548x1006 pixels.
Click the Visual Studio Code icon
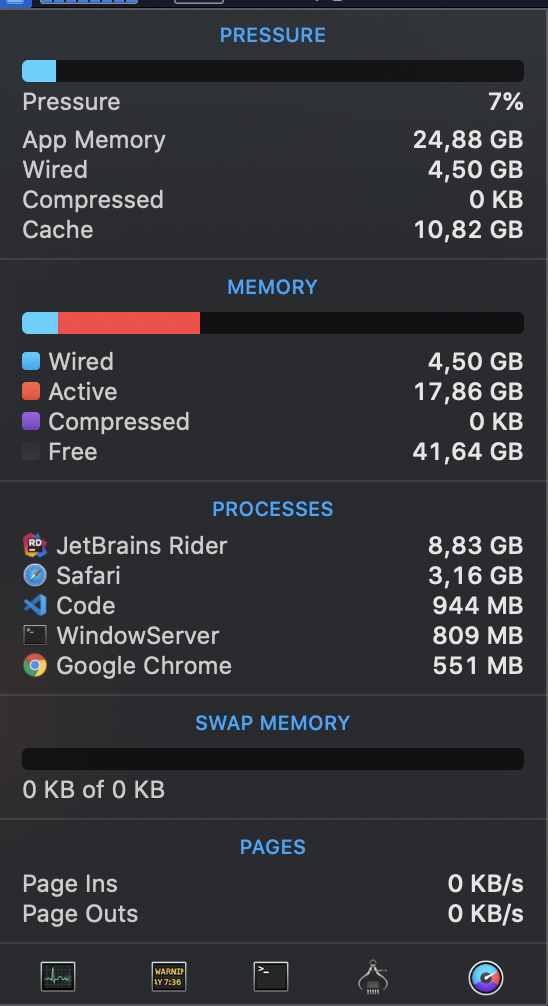(35, 606)
